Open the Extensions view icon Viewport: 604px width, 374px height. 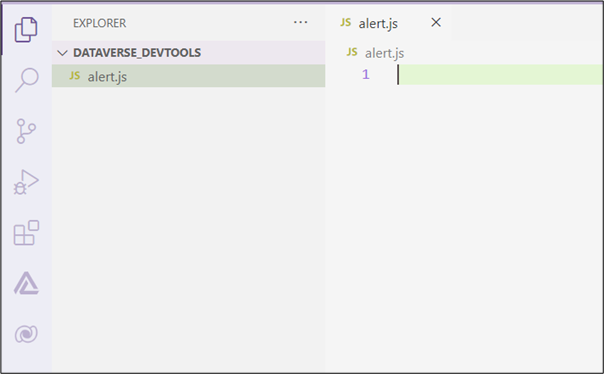tap(26, 233)
